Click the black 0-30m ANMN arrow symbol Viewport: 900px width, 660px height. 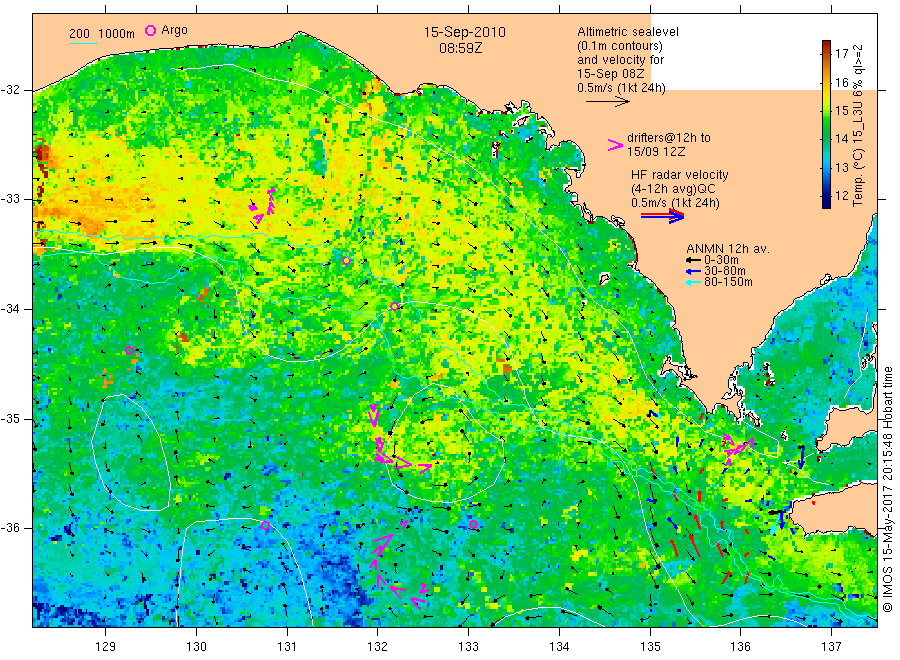[693, 260]
